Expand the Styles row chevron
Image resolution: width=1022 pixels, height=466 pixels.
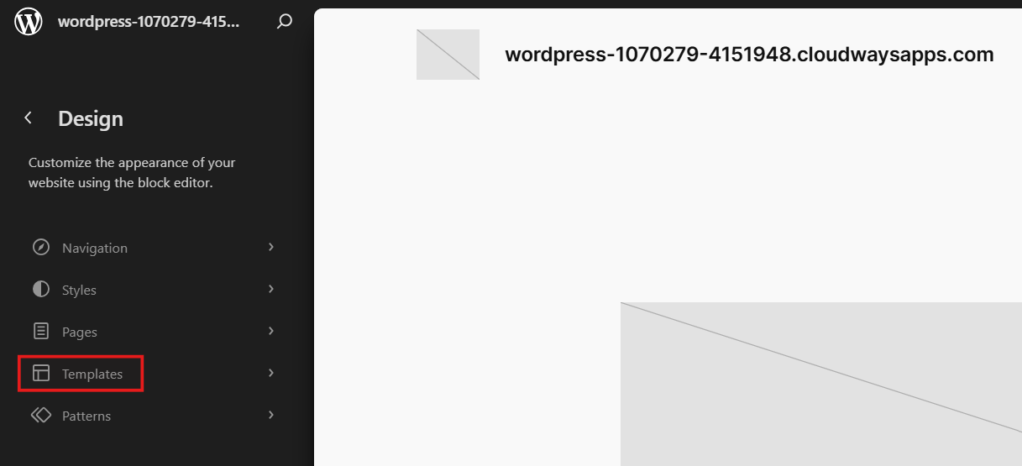(x=271, y=289)
